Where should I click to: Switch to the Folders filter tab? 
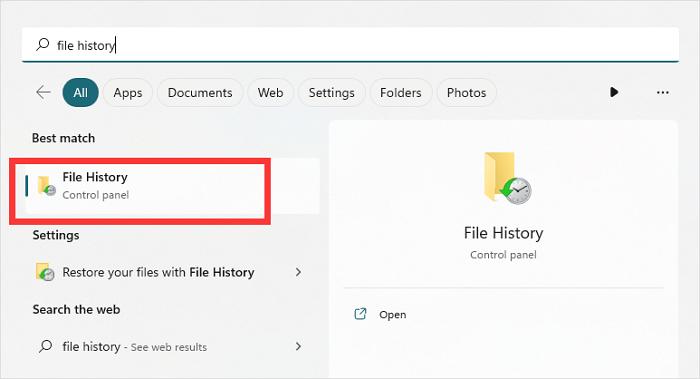[x=400, y=92]
